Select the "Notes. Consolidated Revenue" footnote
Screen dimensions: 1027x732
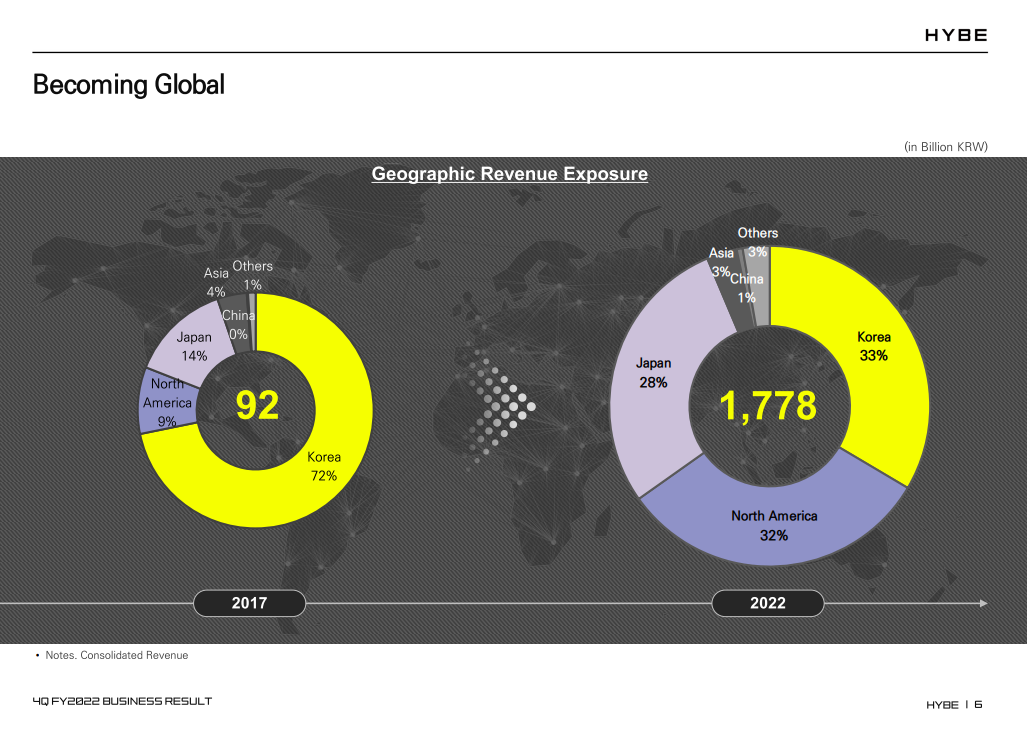pos(117,655)
